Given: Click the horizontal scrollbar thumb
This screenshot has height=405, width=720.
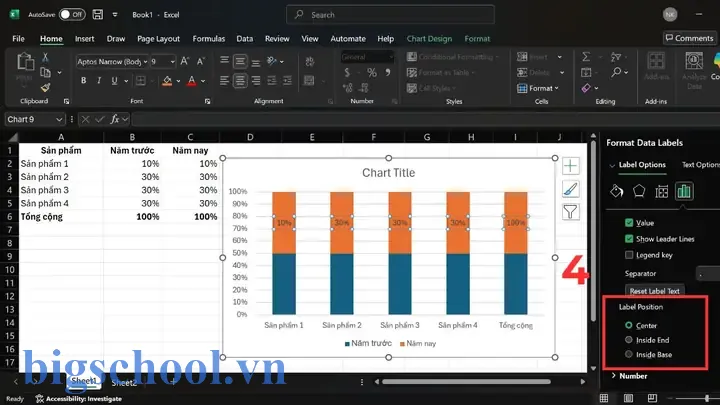Looking at the screenshot, I should [466, 382].
